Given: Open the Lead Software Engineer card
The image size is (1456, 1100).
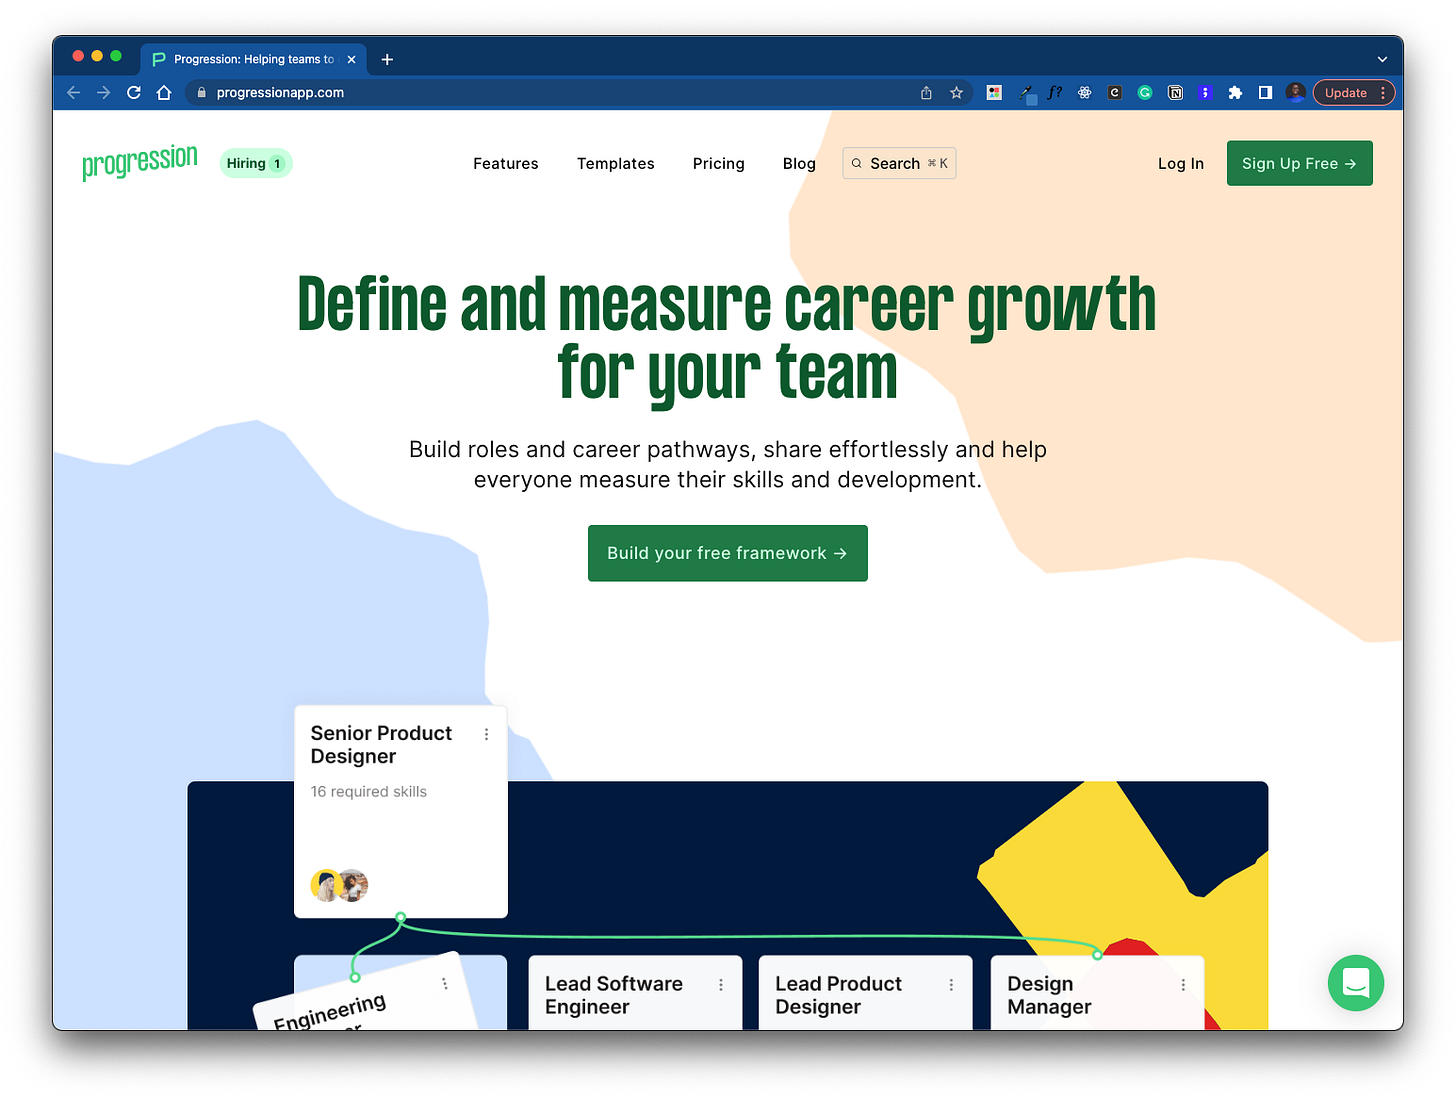Looking at the screenshot, I should click(x=635, y=992).
